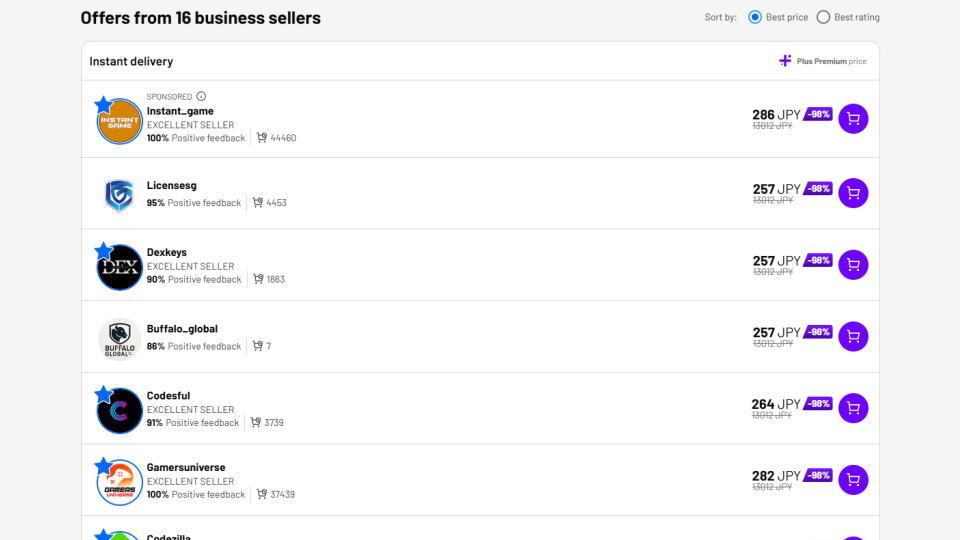Select Best rating sort option
This screenshot has height=540, width=960.
(x=823, y=17)
